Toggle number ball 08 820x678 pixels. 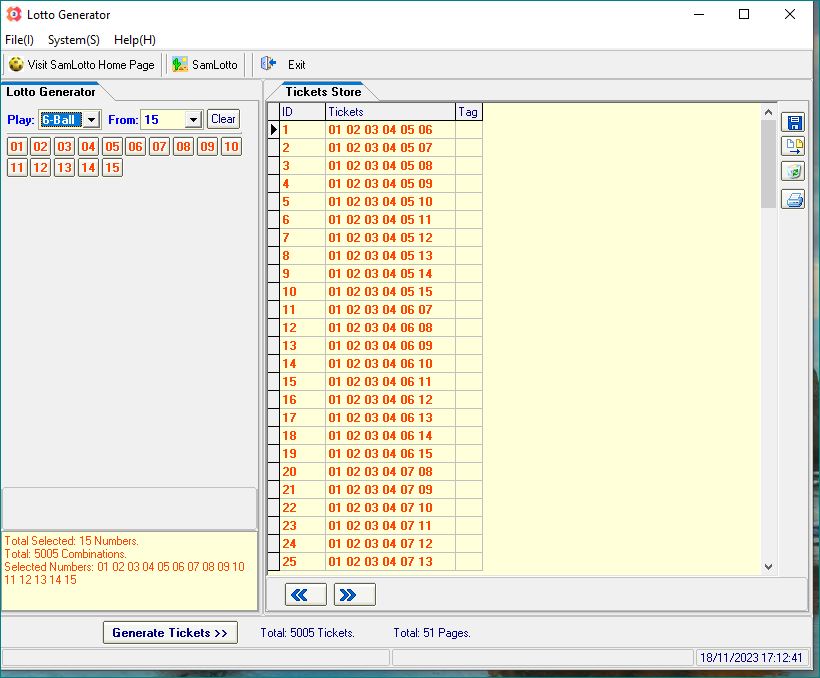click(x=184, y=146)
